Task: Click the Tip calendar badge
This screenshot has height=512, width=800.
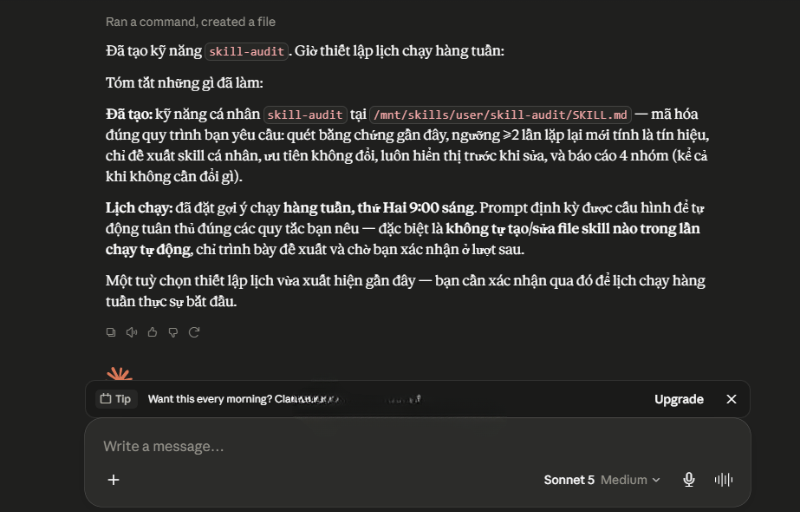Action: click(116, 399)
